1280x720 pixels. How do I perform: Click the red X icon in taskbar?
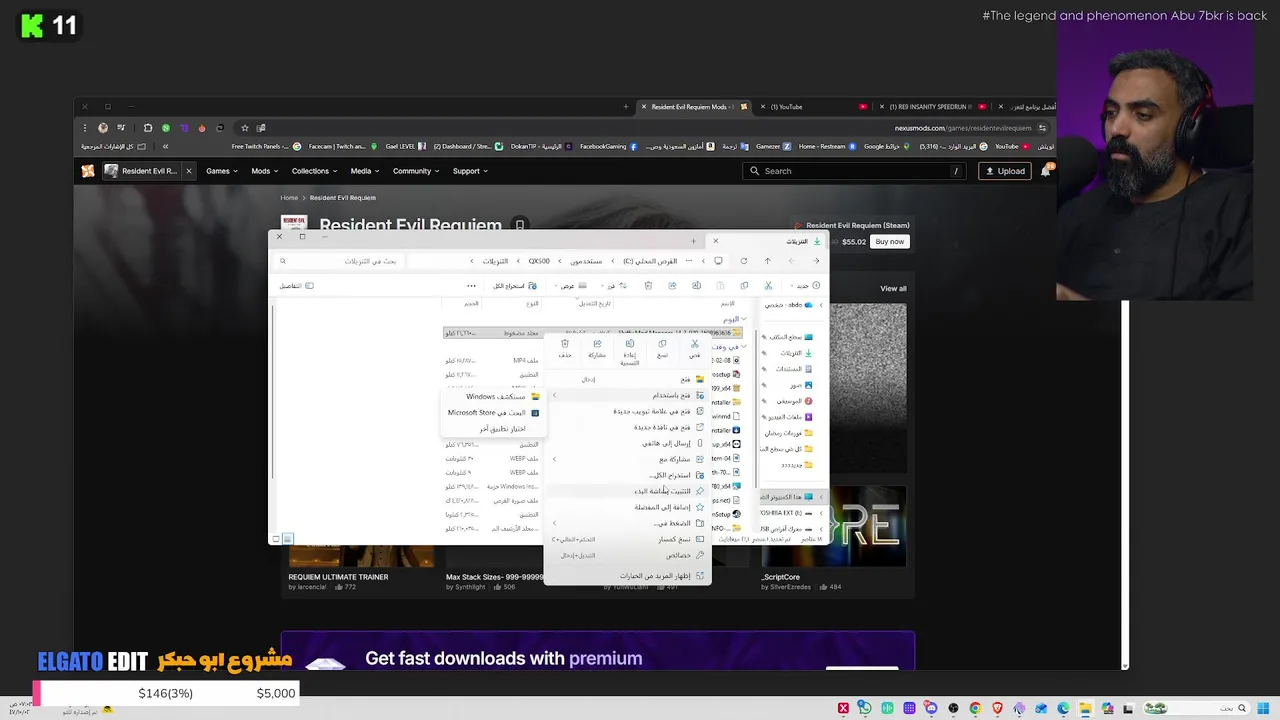843,709
